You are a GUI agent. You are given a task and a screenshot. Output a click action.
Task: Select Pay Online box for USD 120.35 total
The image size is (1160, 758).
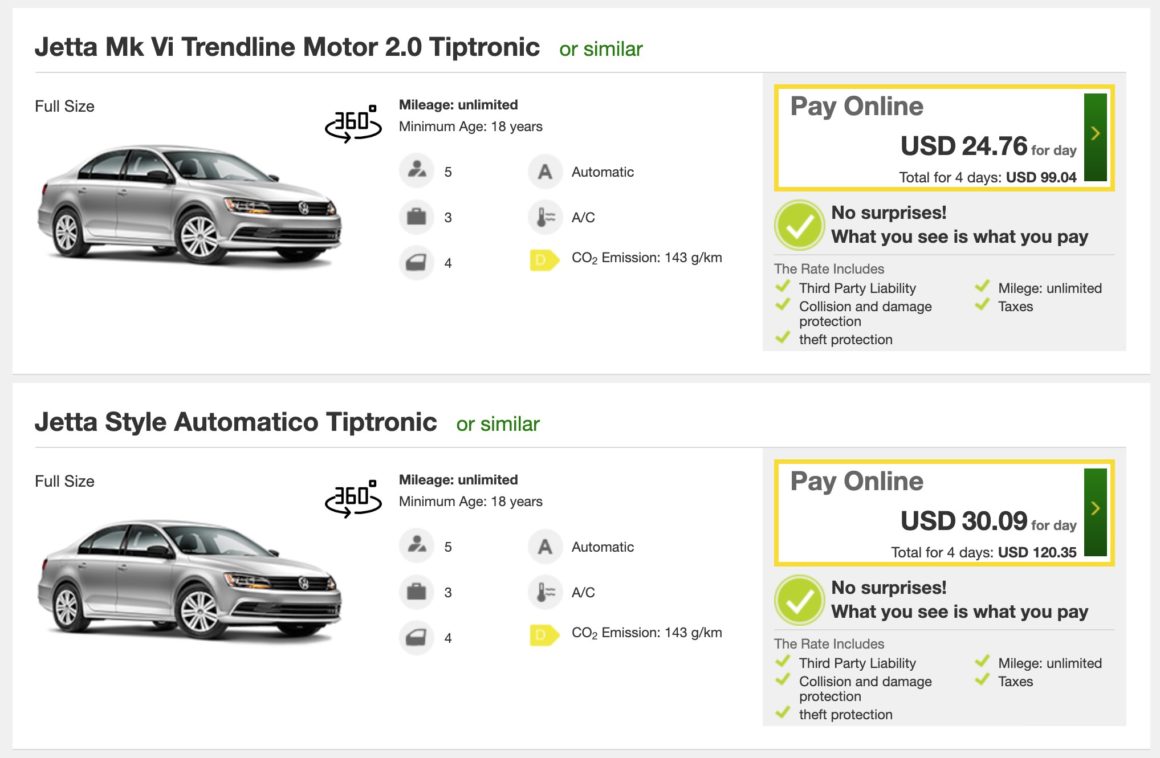[x=930, y=513]
